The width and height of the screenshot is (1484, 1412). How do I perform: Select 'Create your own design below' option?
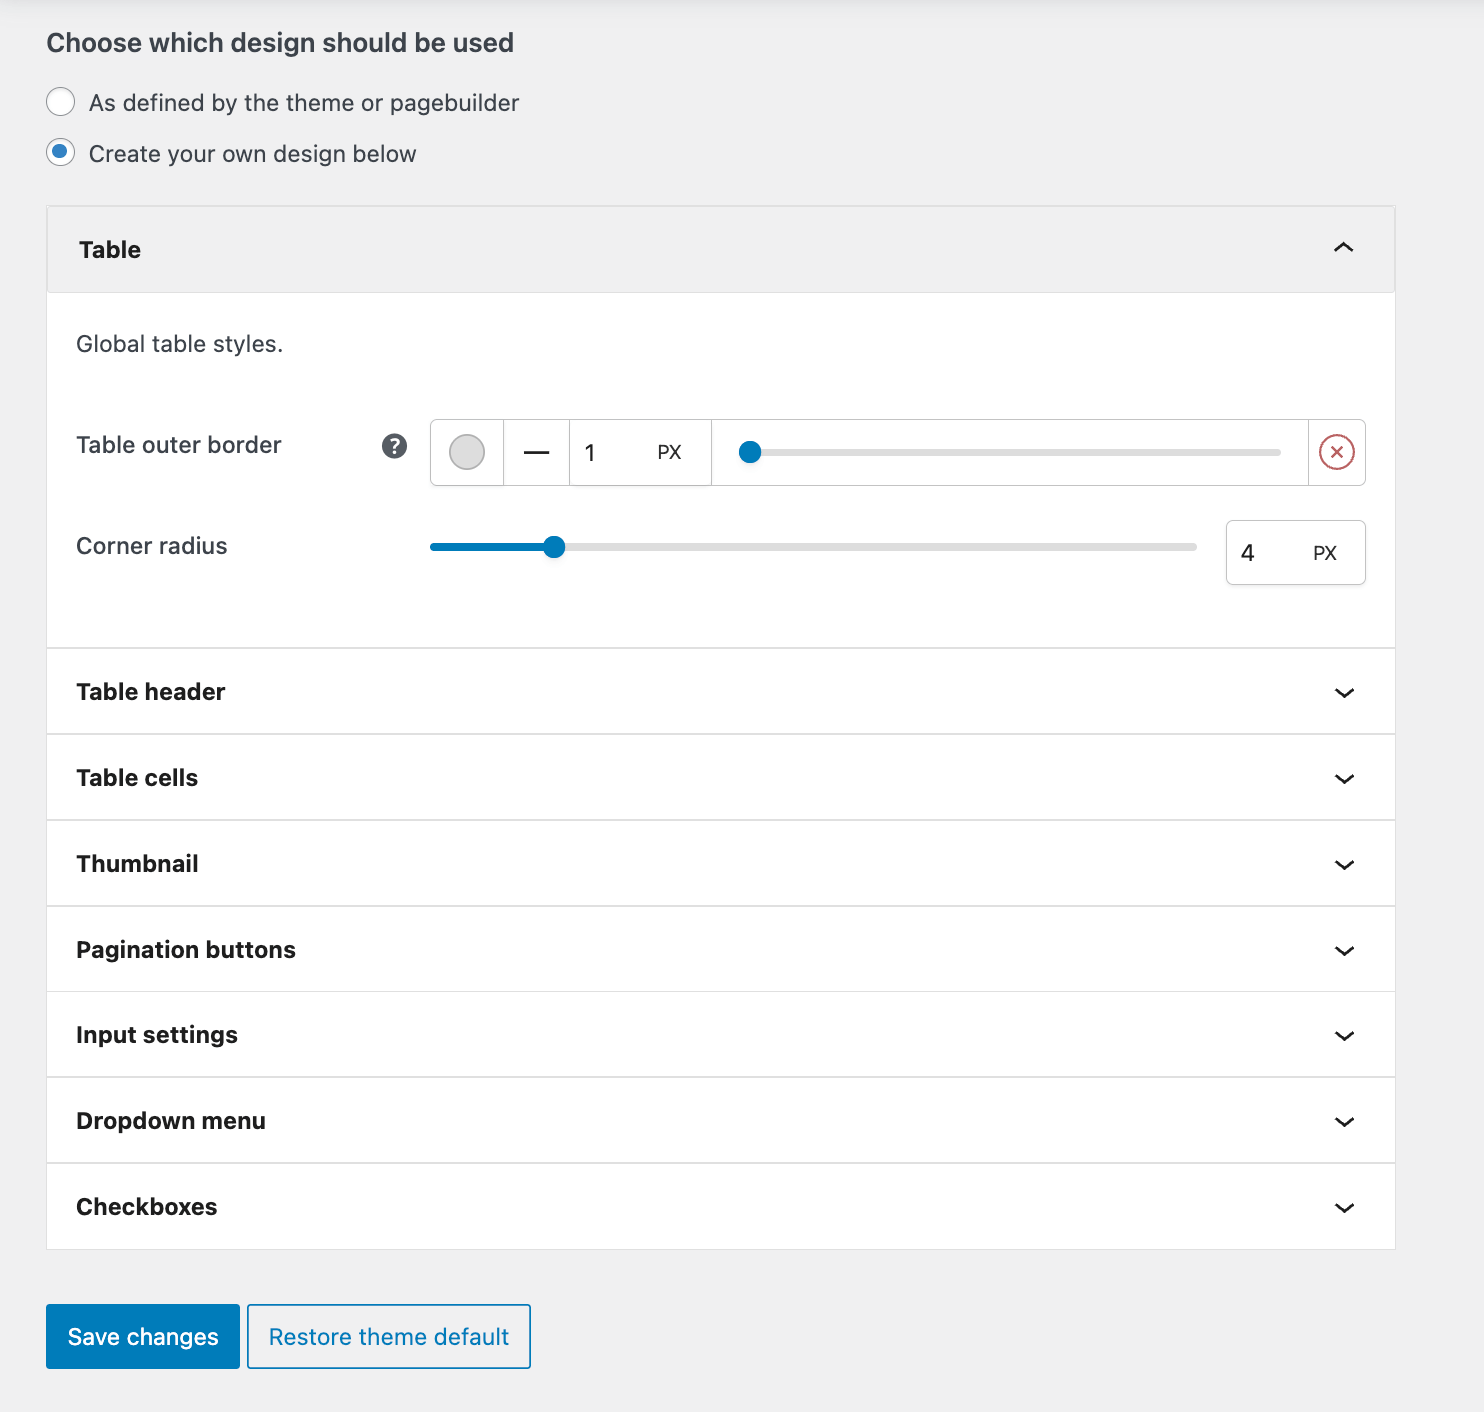point(61,153)
